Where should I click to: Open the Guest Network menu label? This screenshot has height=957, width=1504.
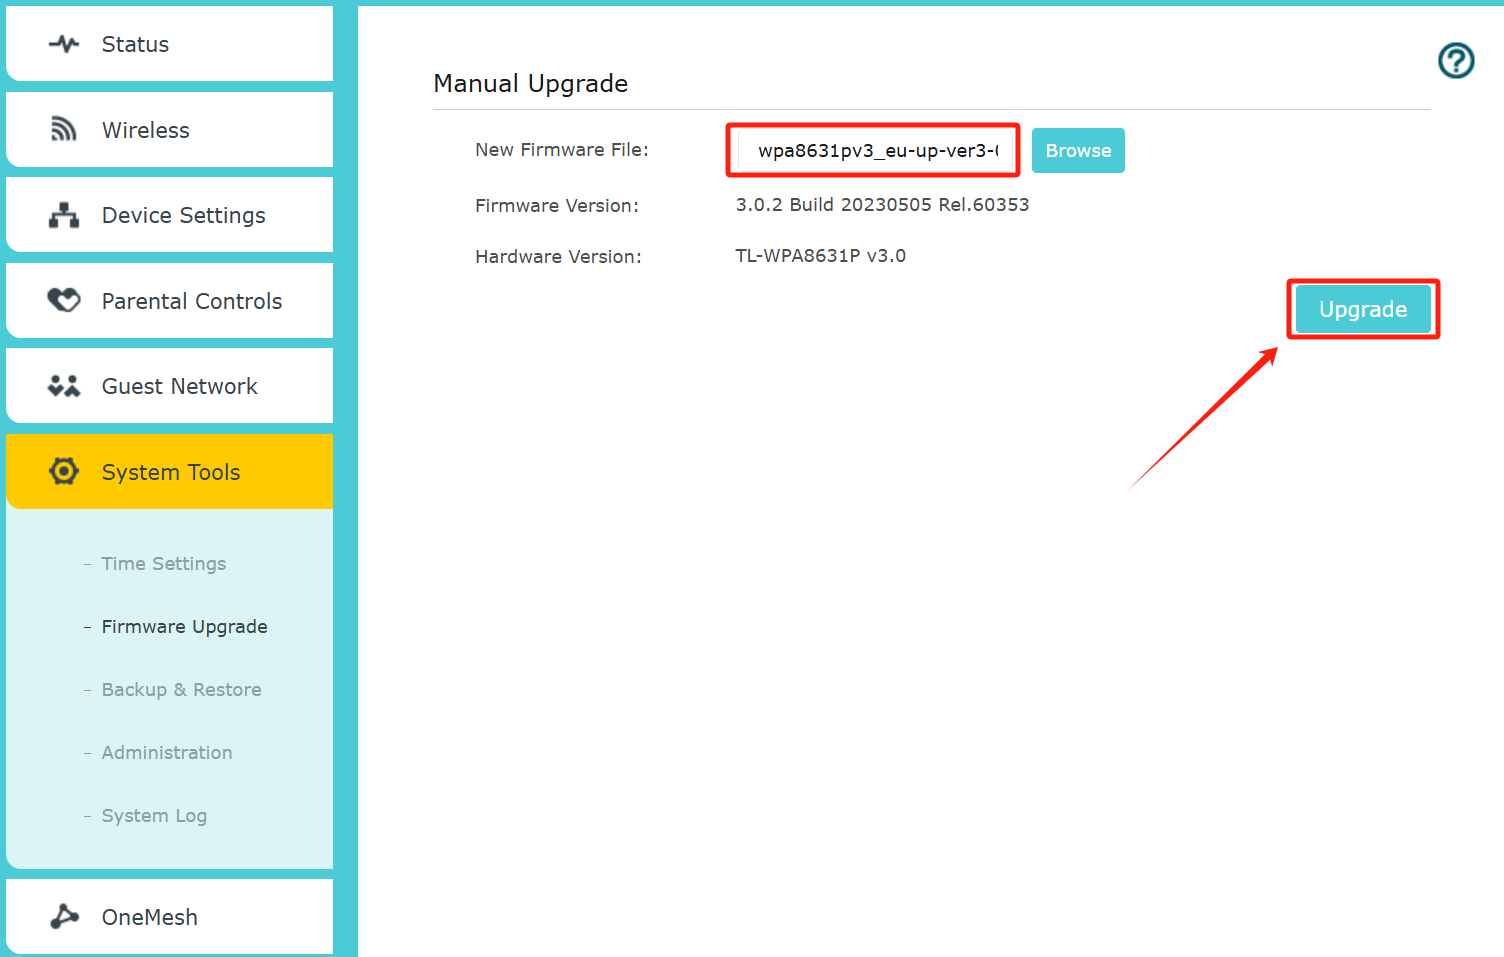click(180, 386)
